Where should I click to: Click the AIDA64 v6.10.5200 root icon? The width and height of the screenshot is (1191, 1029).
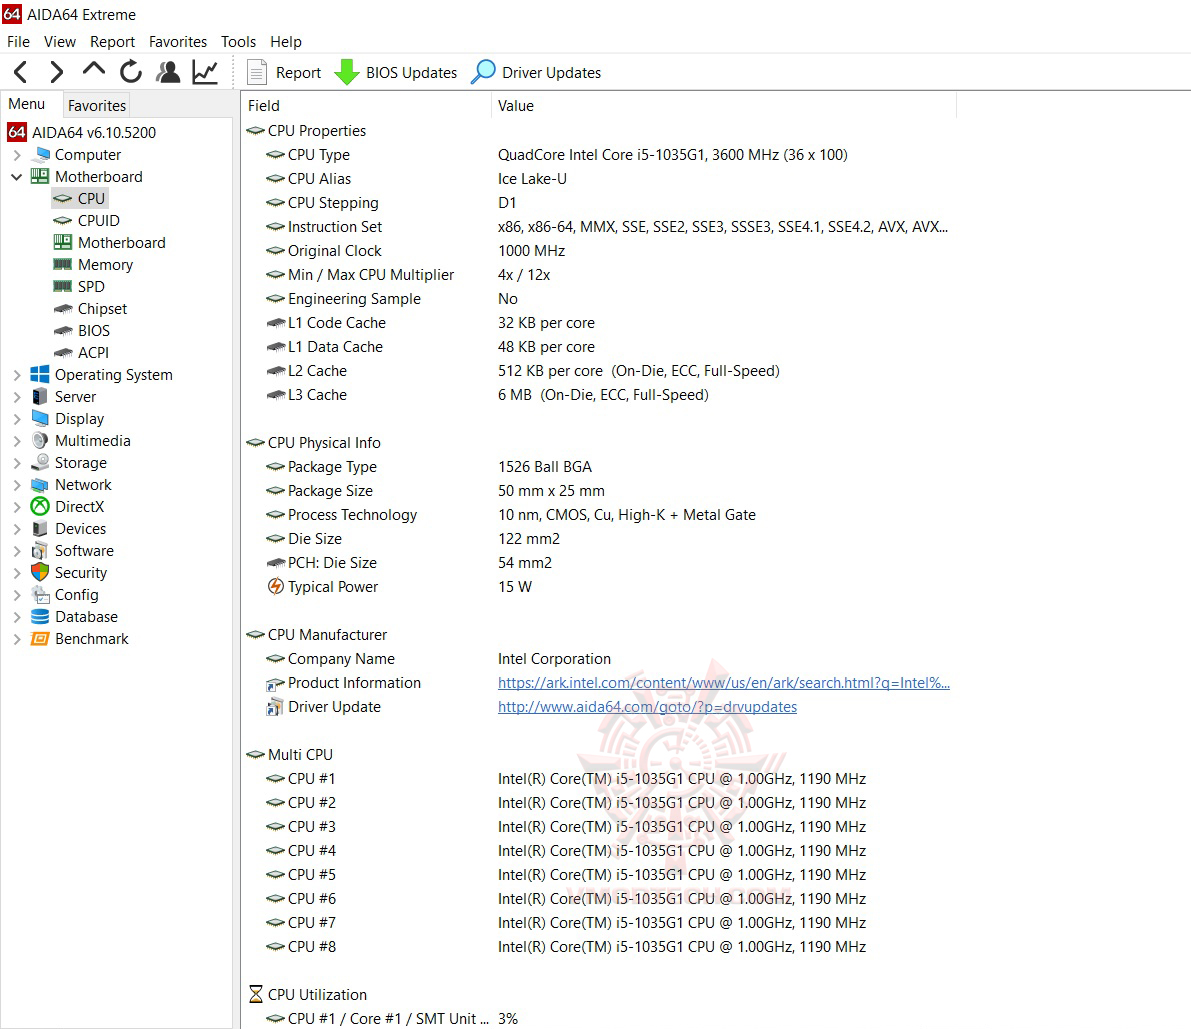point(17,132)
